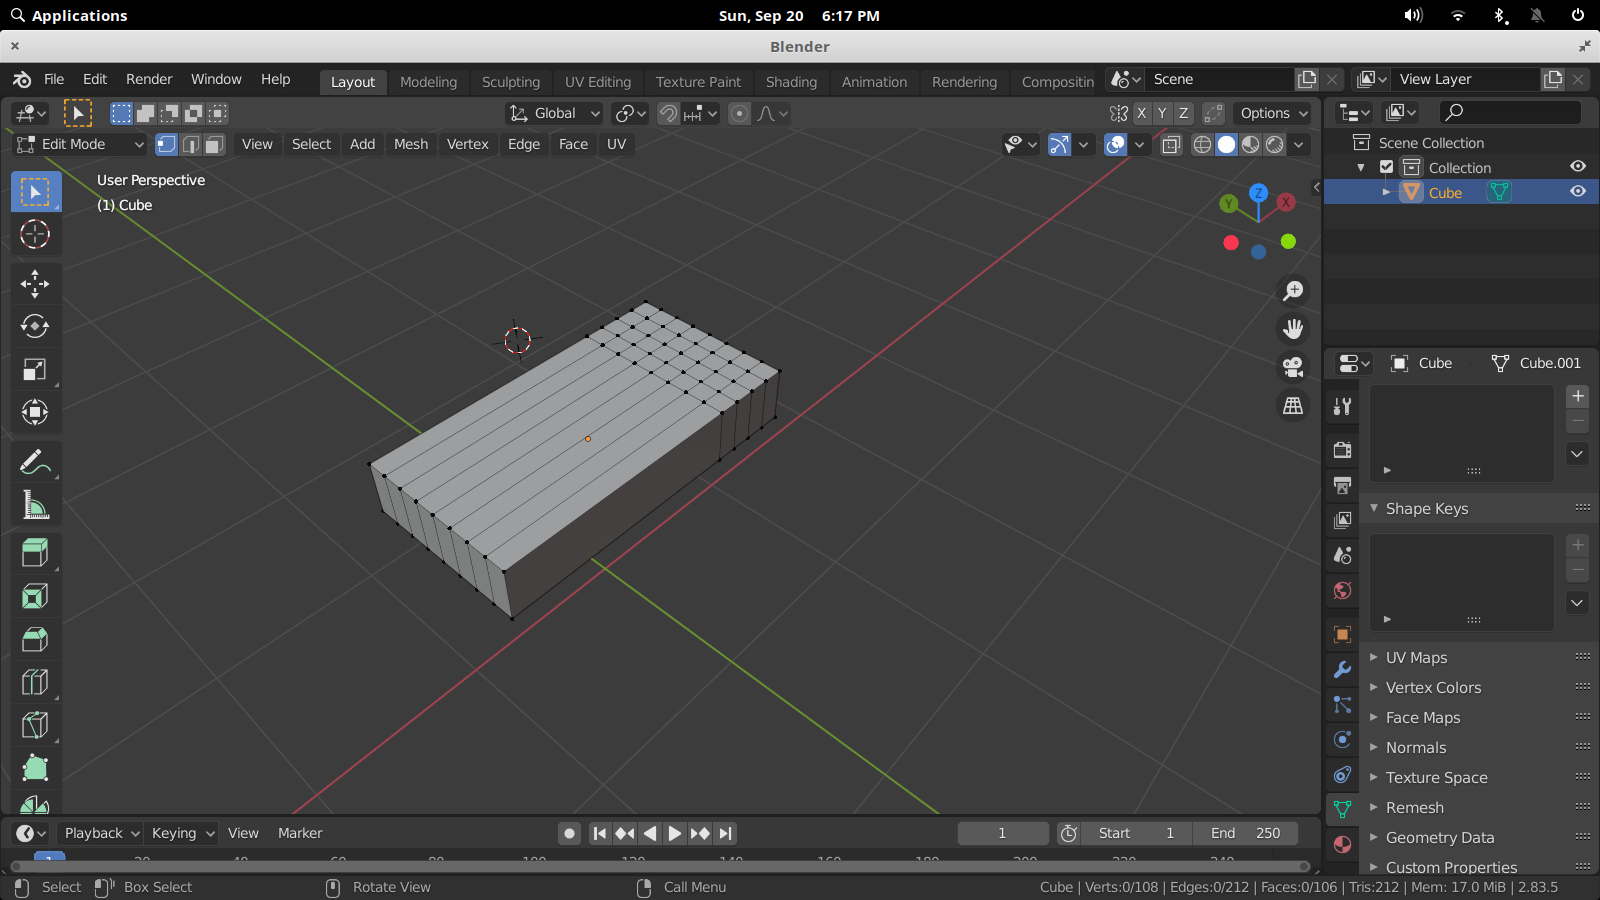Open the Applications menu

tap(69, 15)
